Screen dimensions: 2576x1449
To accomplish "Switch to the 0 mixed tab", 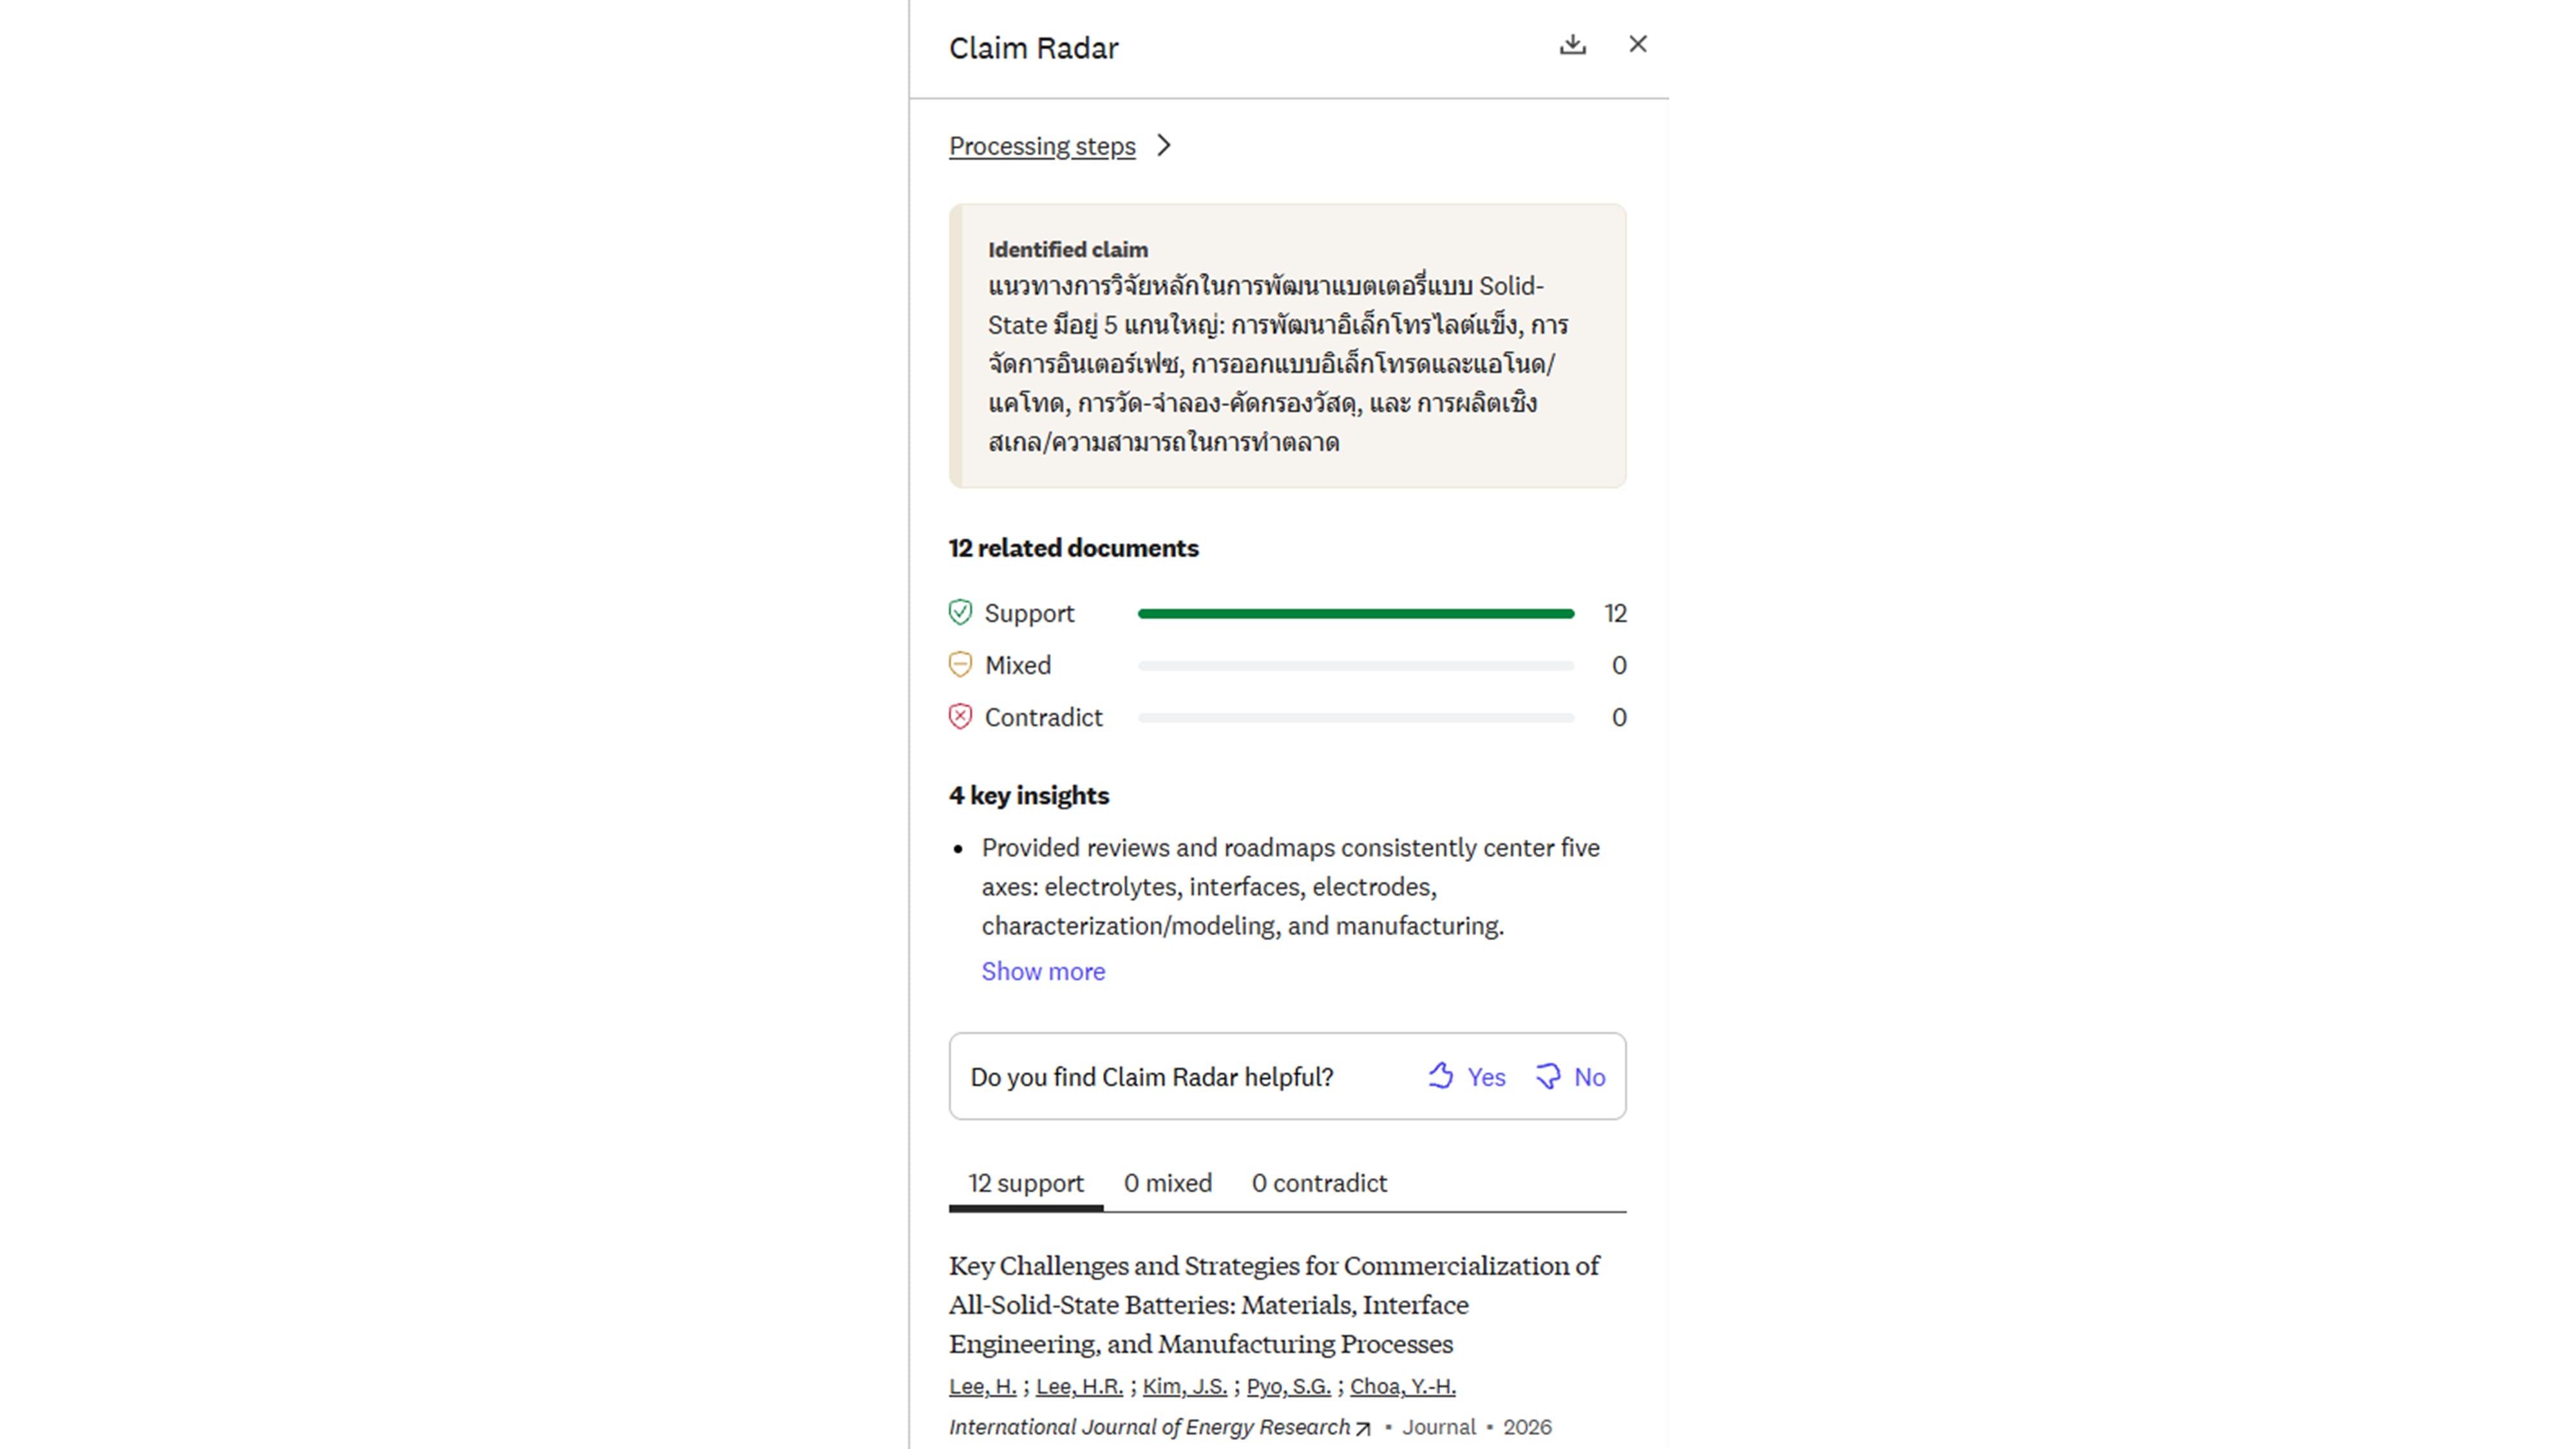I will 1167,1183.
